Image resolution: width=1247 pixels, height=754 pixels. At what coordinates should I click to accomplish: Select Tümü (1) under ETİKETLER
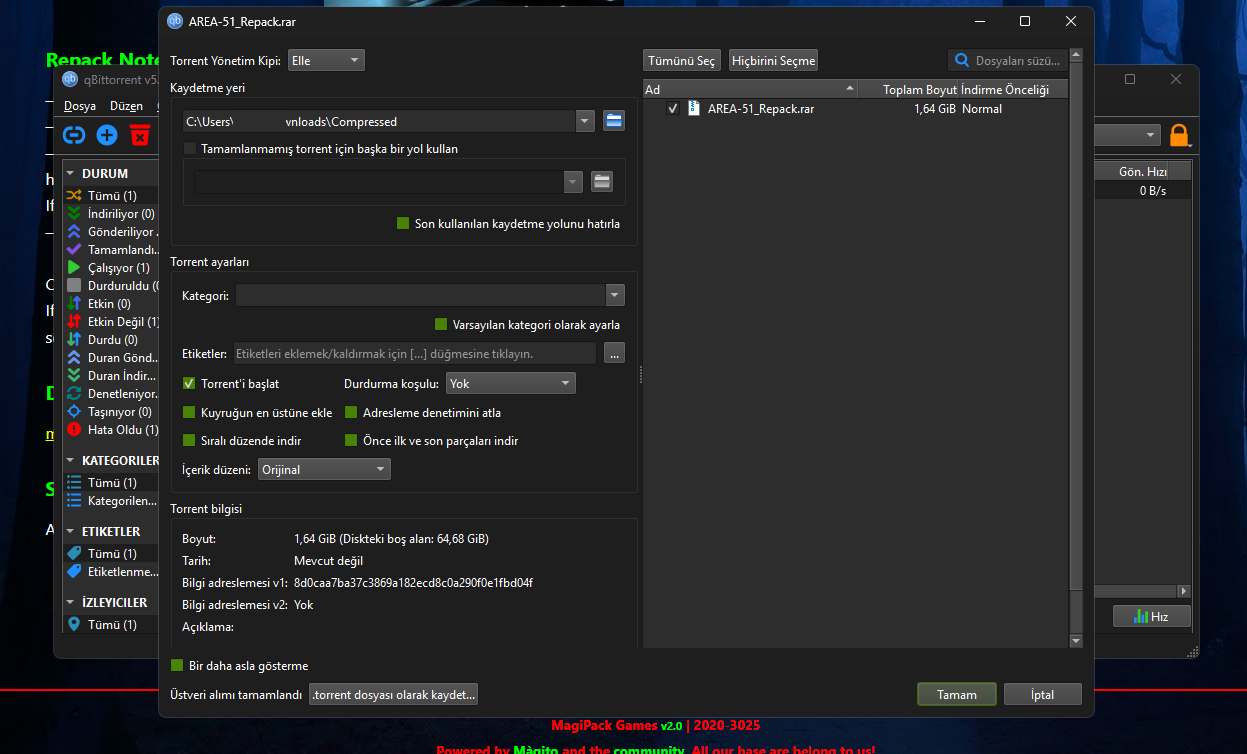(x=111, y=554)
